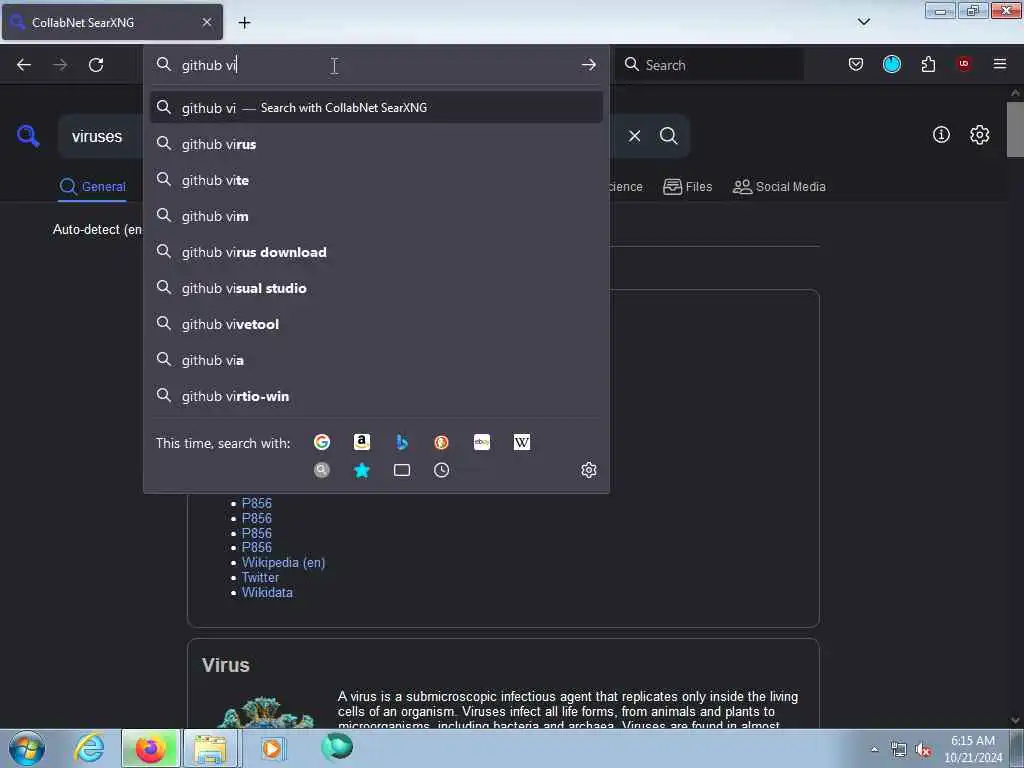Screen dimensions: 1024x768
Task: Select suggestion 'github via'
Action: (x=376, y=360)
